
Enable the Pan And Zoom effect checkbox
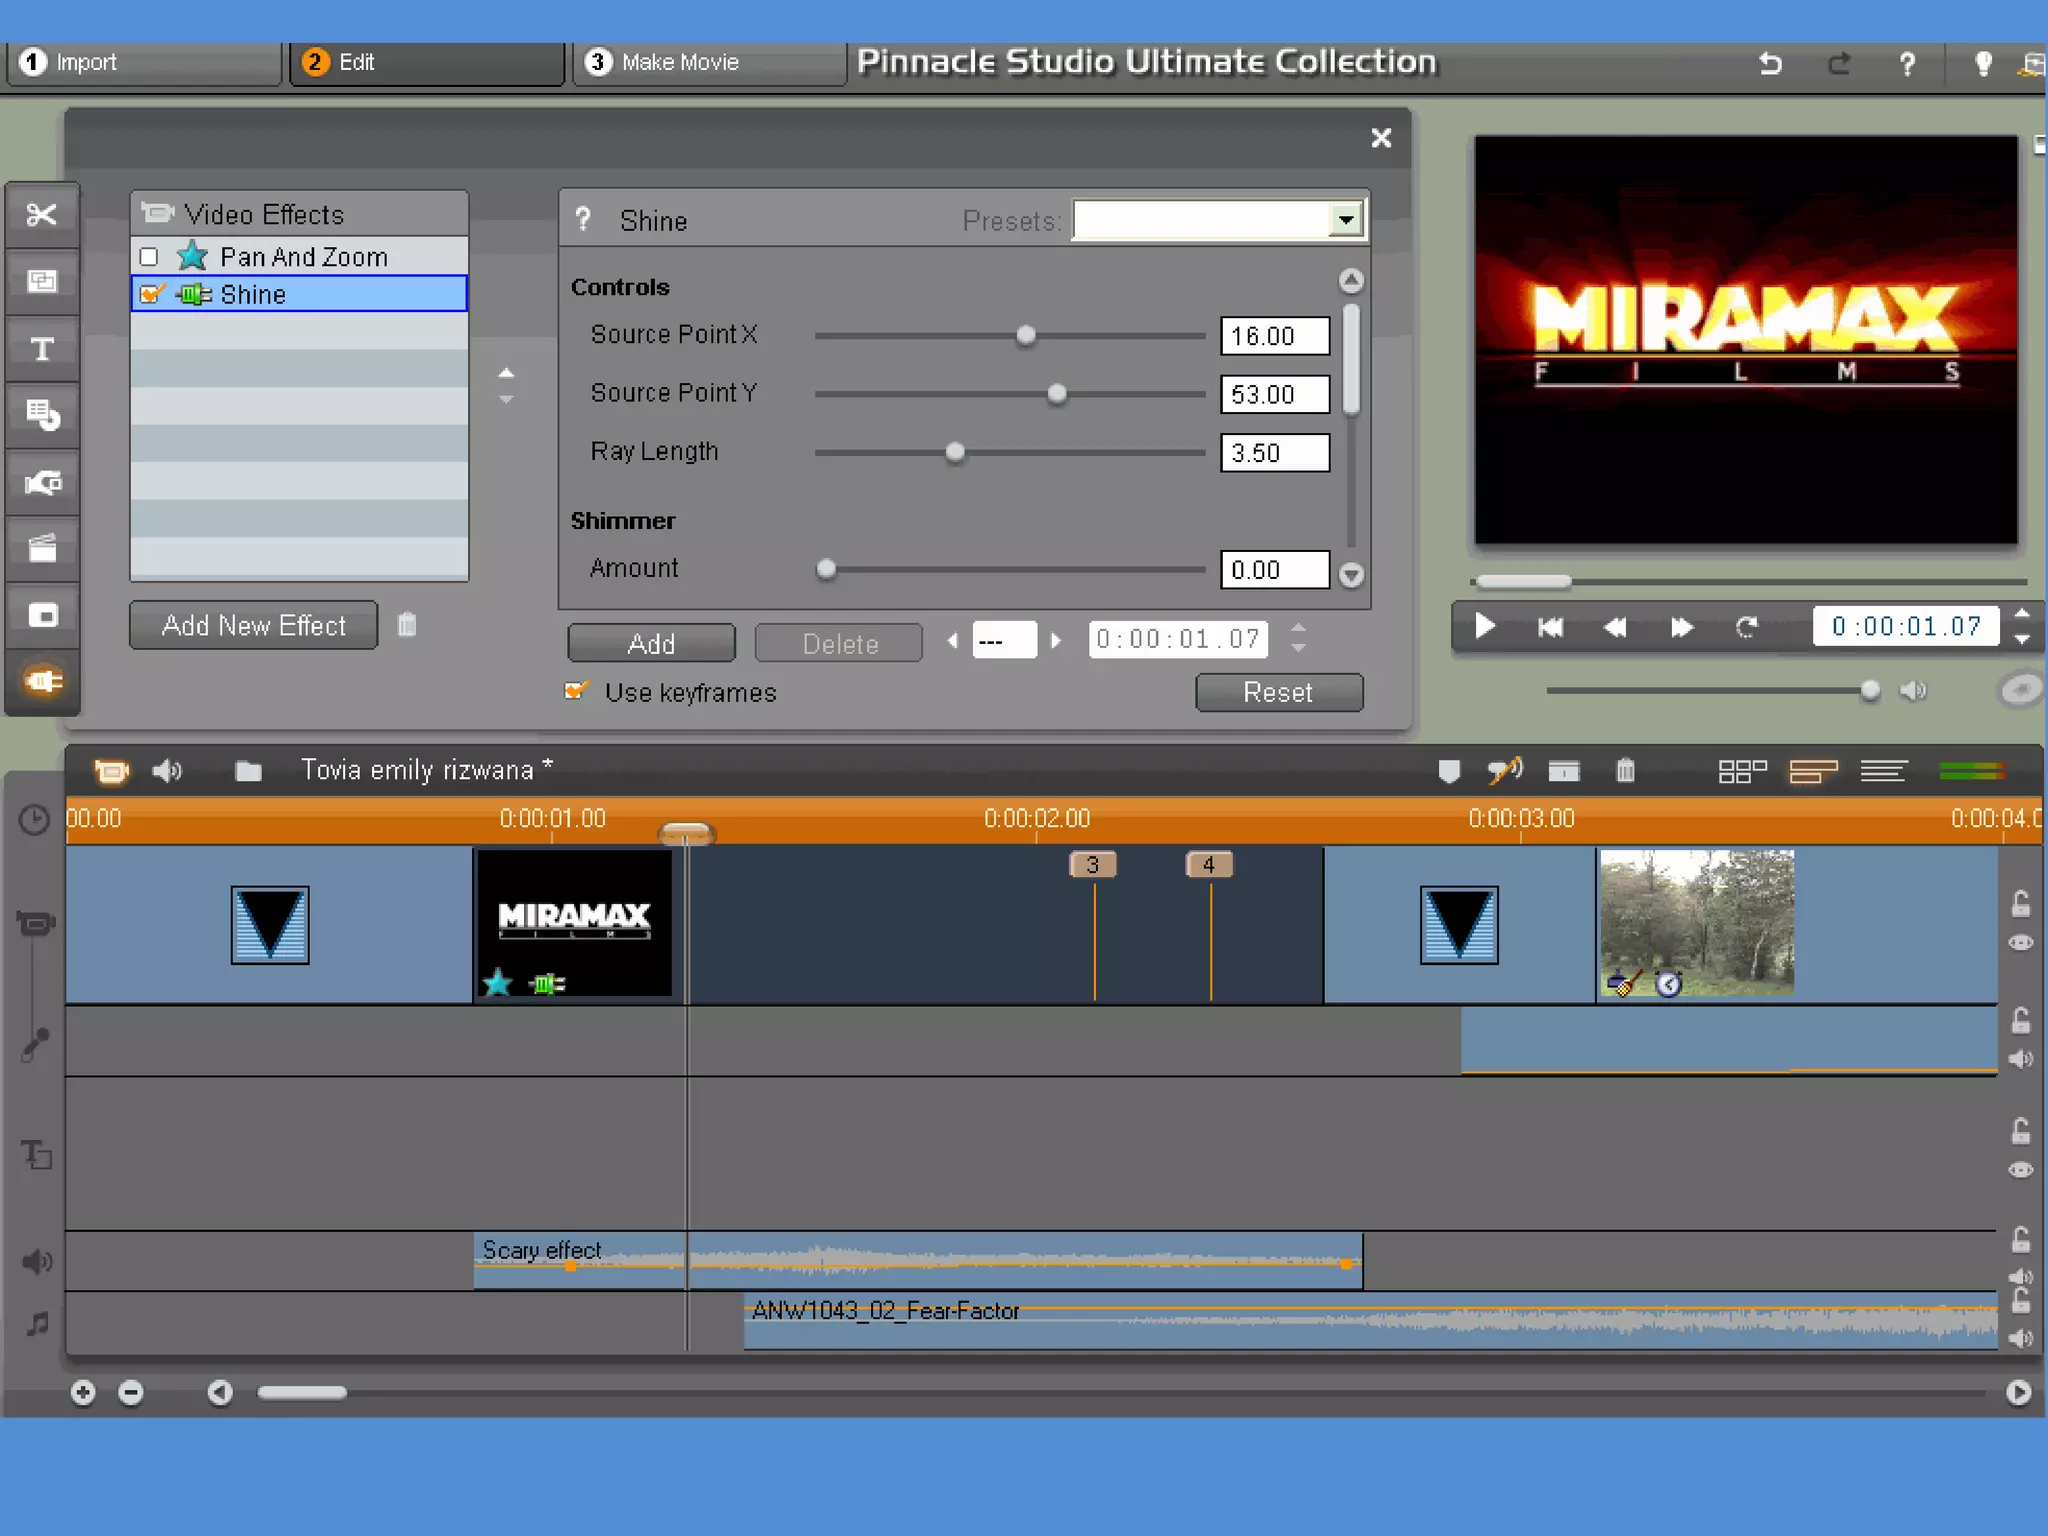pyautogui.click(x=149, y=257)
